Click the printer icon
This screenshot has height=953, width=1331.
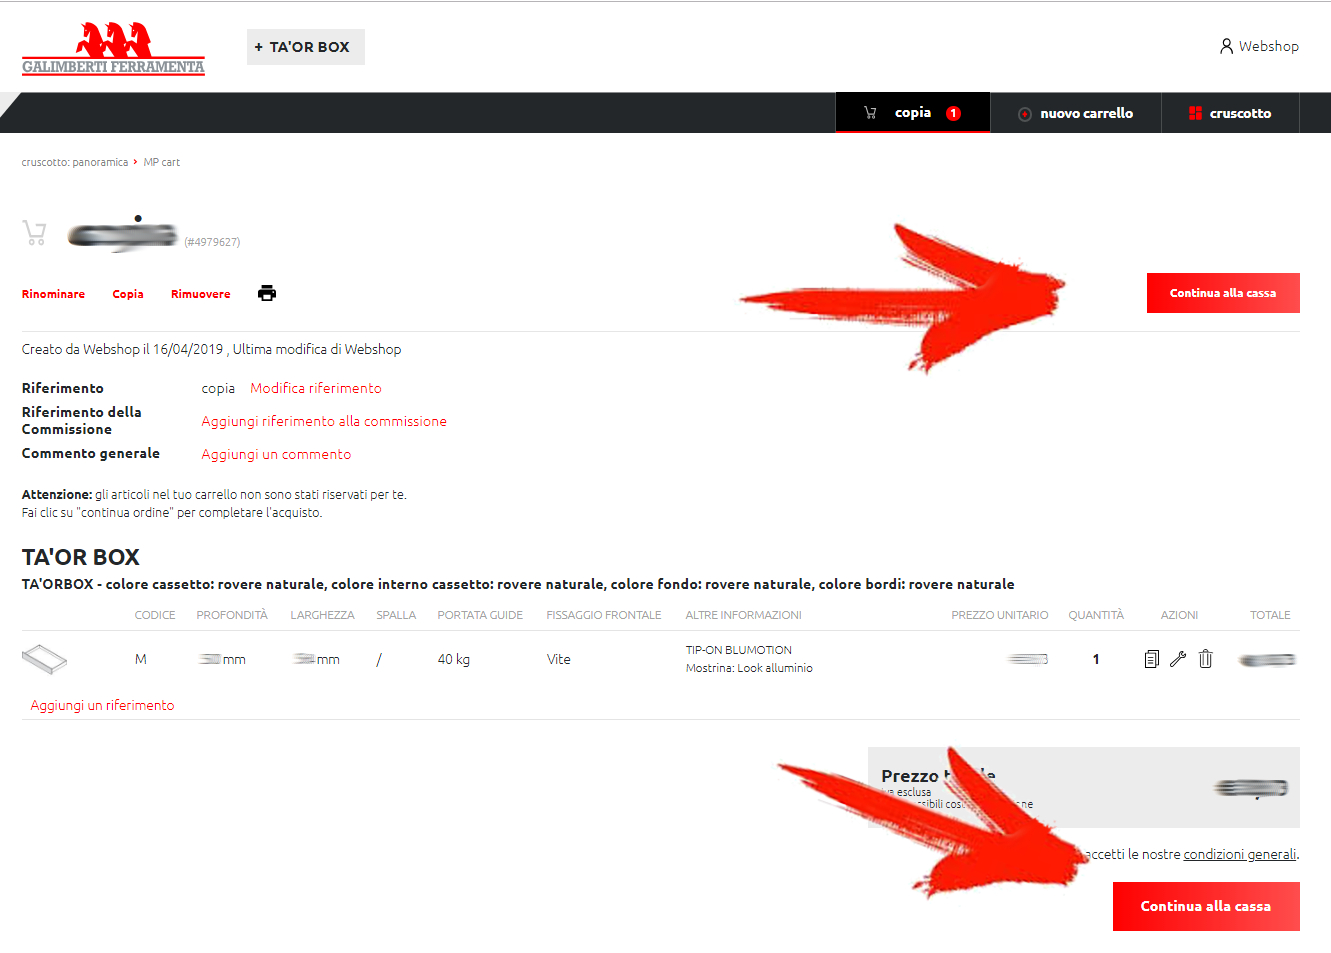[266, 293]
